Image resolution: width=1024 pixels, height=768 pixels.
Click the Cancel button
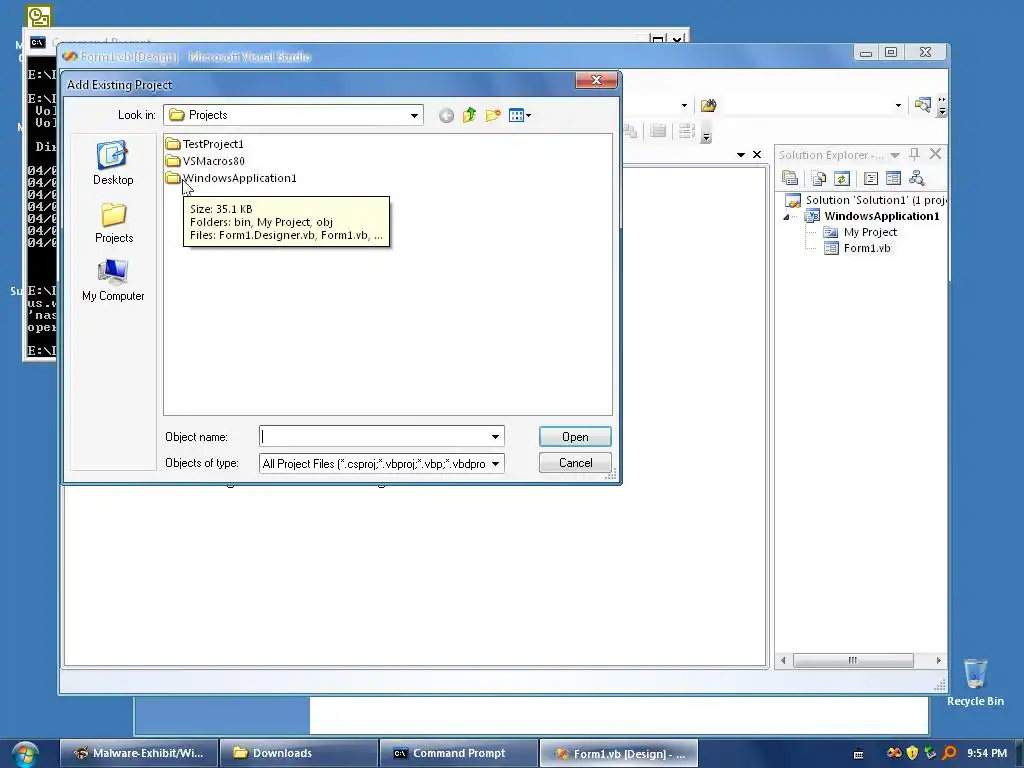pyautogui.click(x=575, y=463)
